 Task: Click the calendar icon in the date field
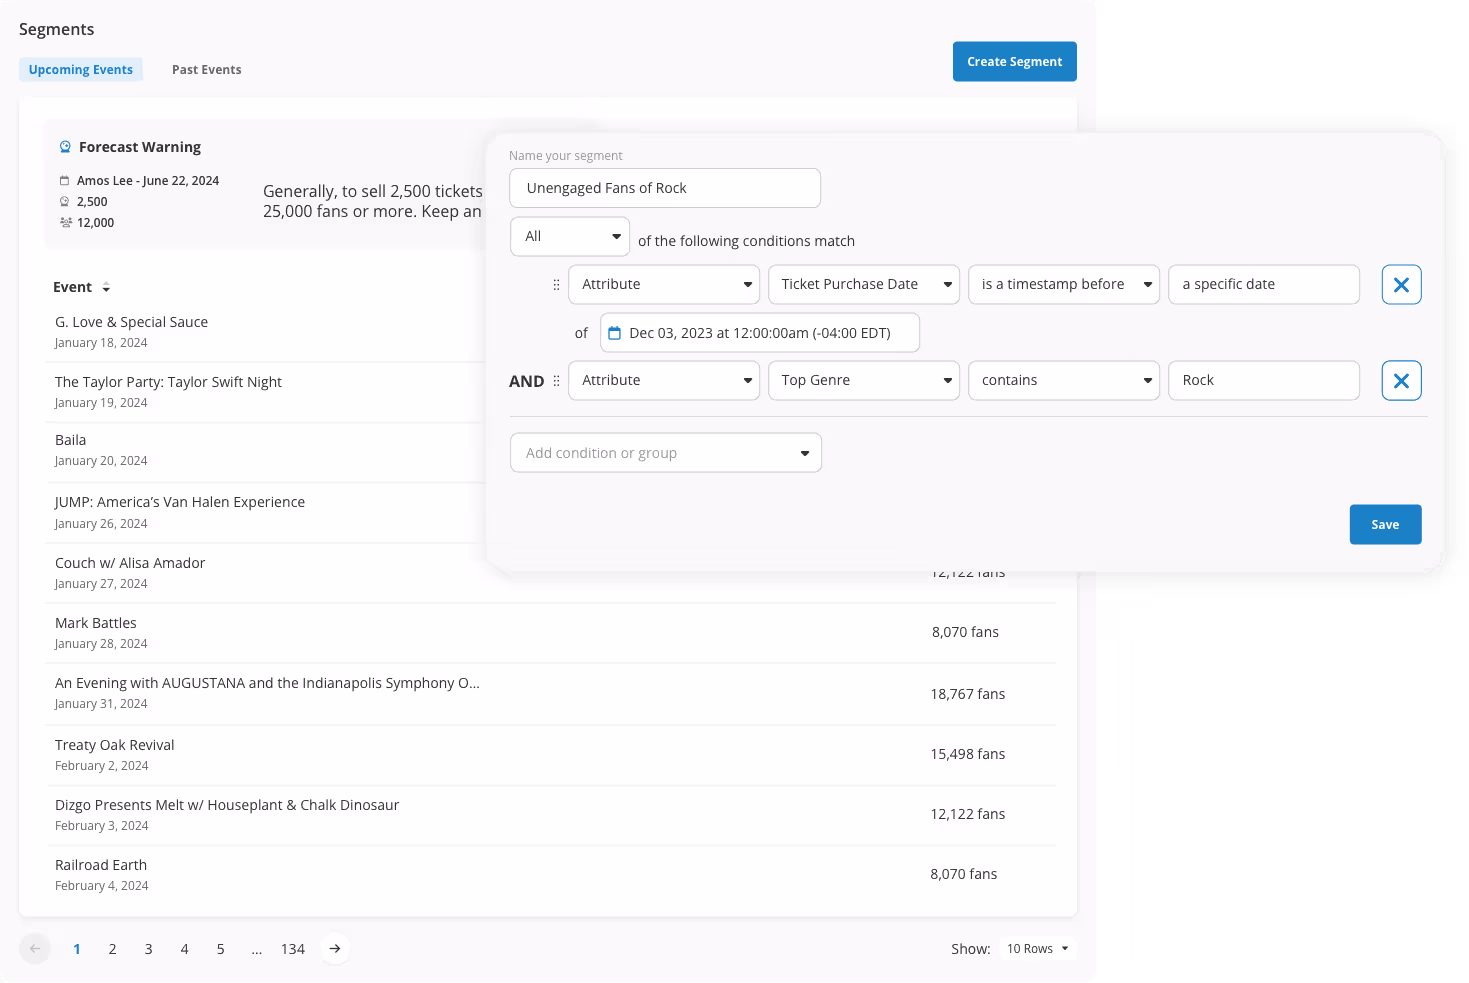click(x=615, y=333)
